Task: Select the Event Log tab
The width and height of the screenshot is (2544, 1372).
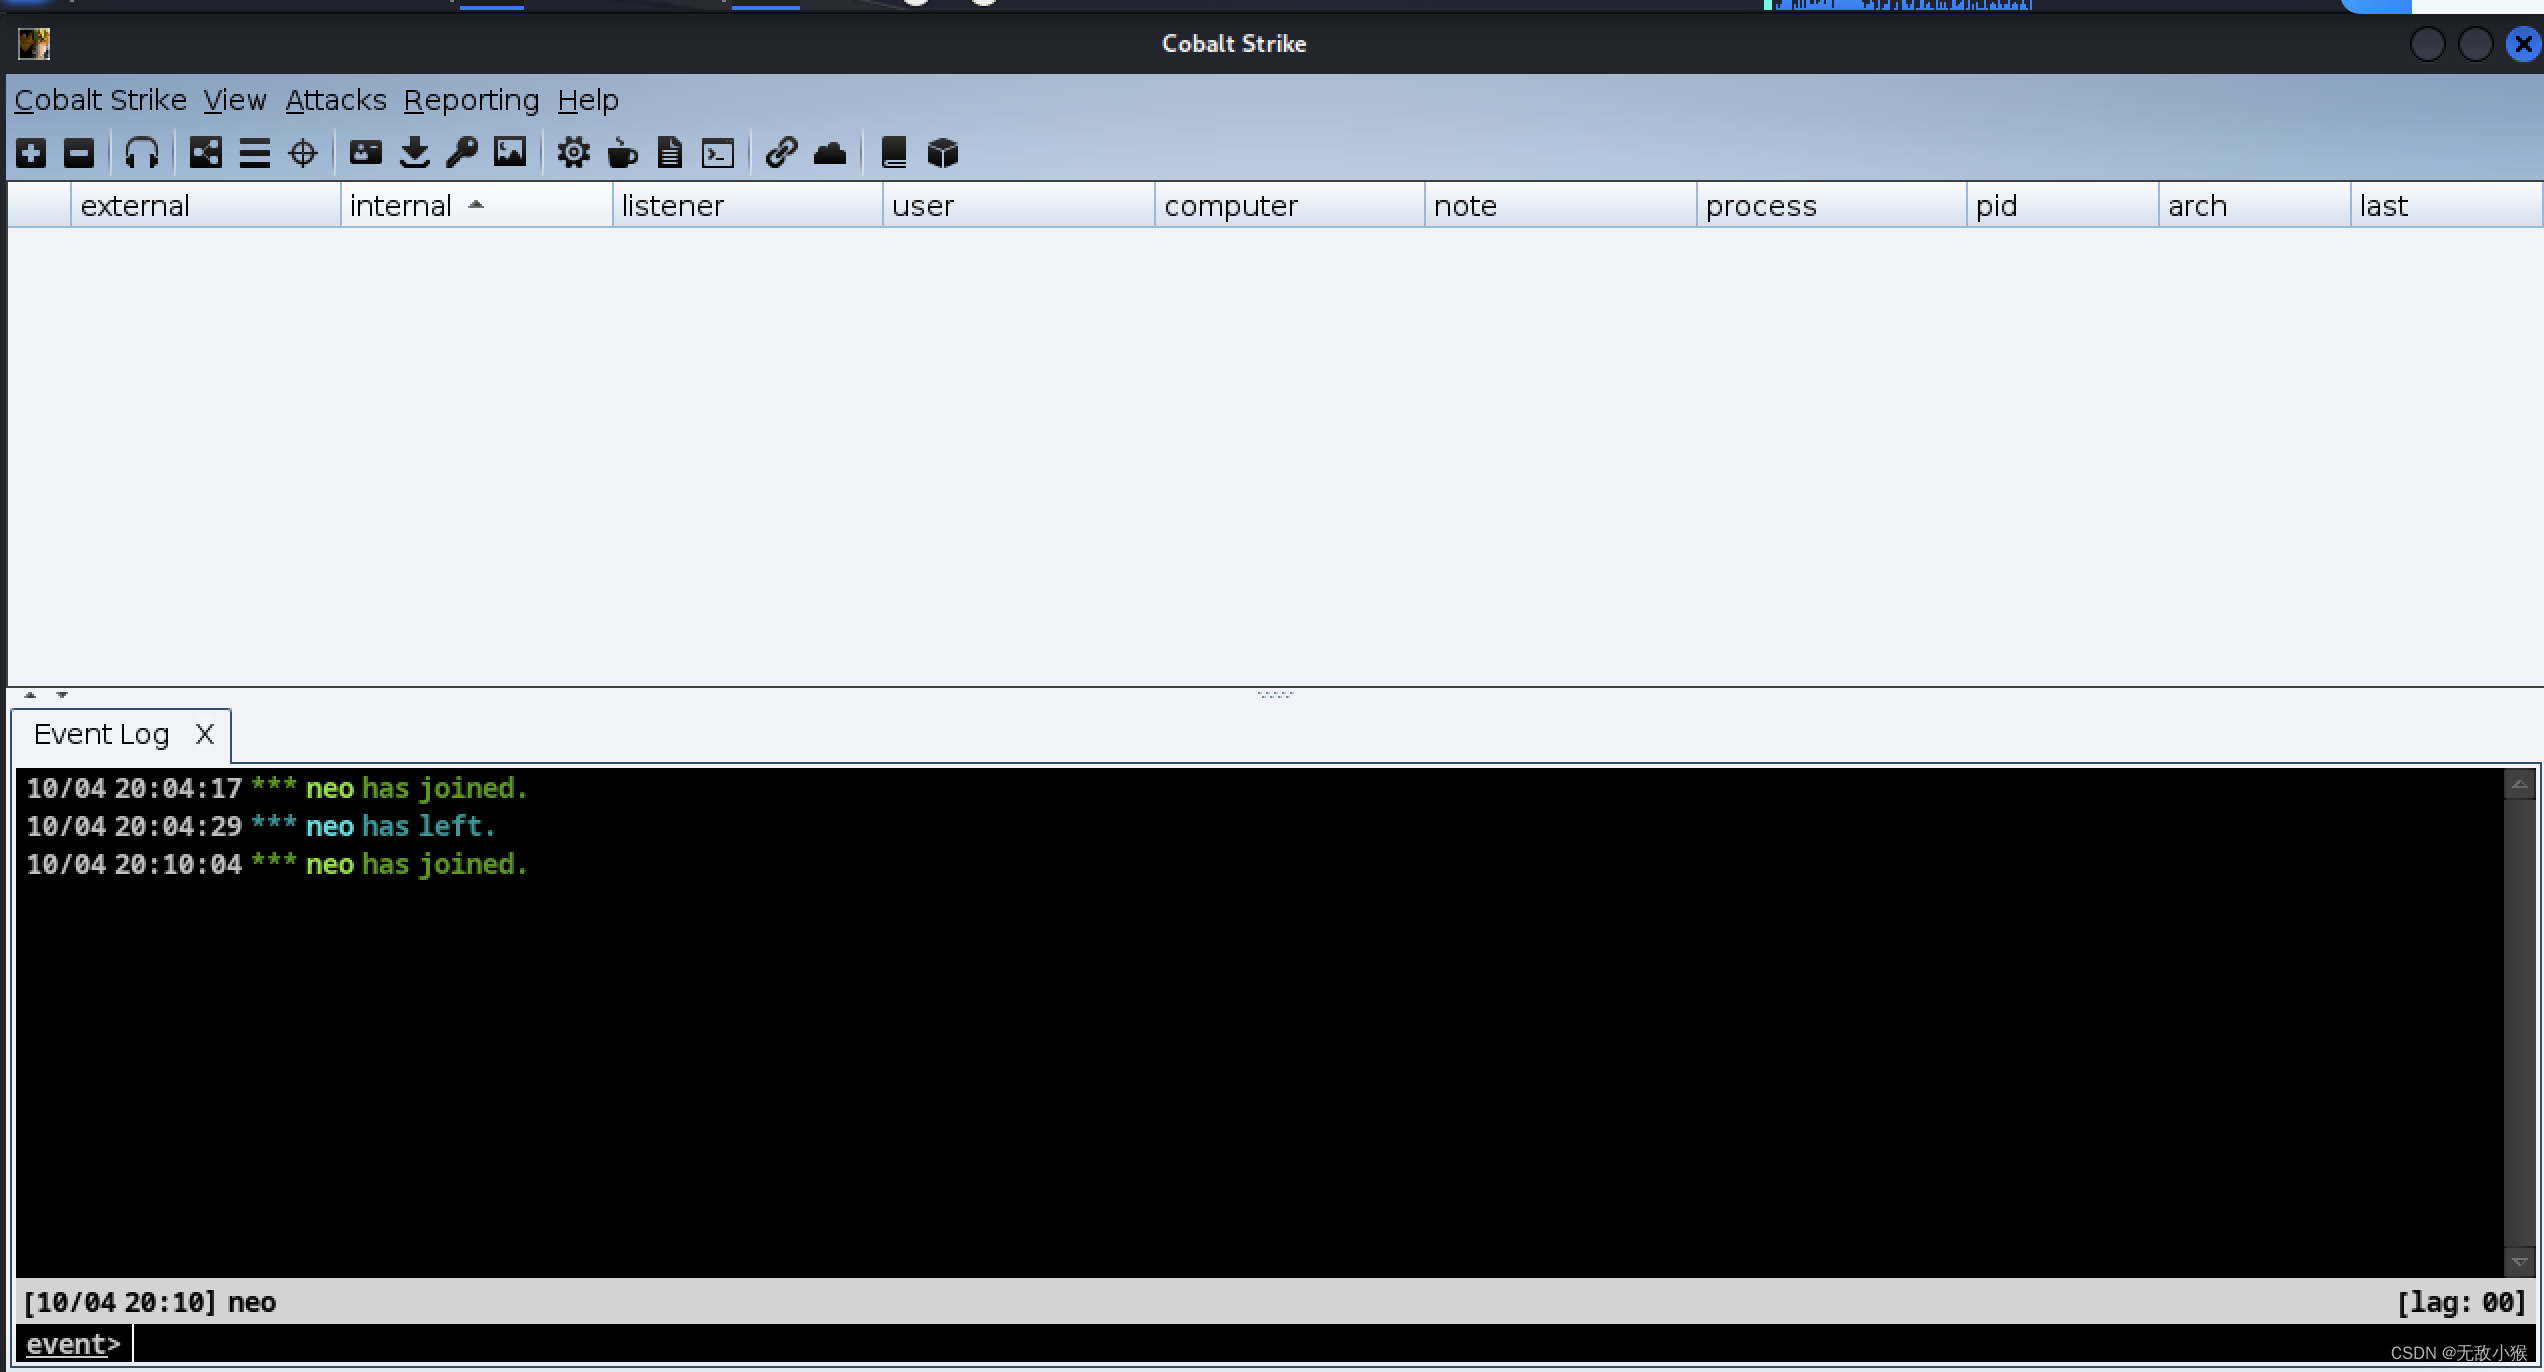Action: [x=101, y=733]
